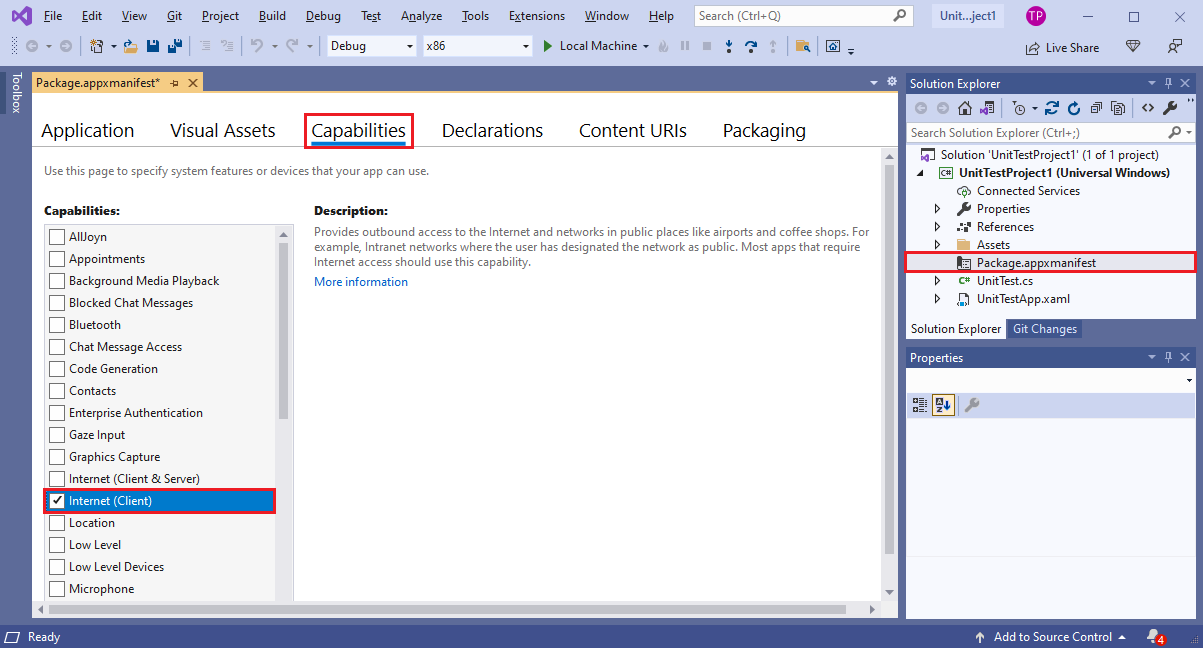Expand the UnitTest.cs node
This screenshot has height=648, width=1203.
point(937,281)
